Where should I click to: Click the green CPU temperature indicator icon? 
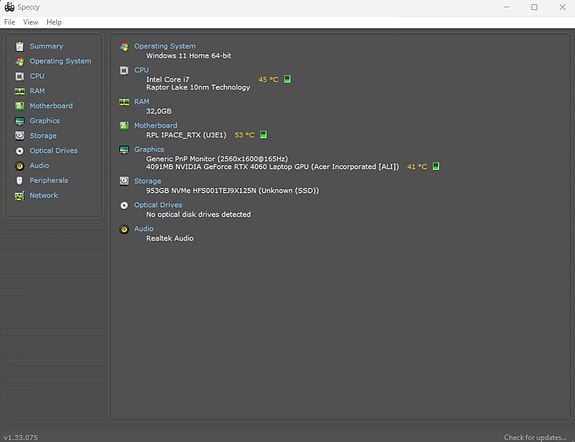pos(287,79)
